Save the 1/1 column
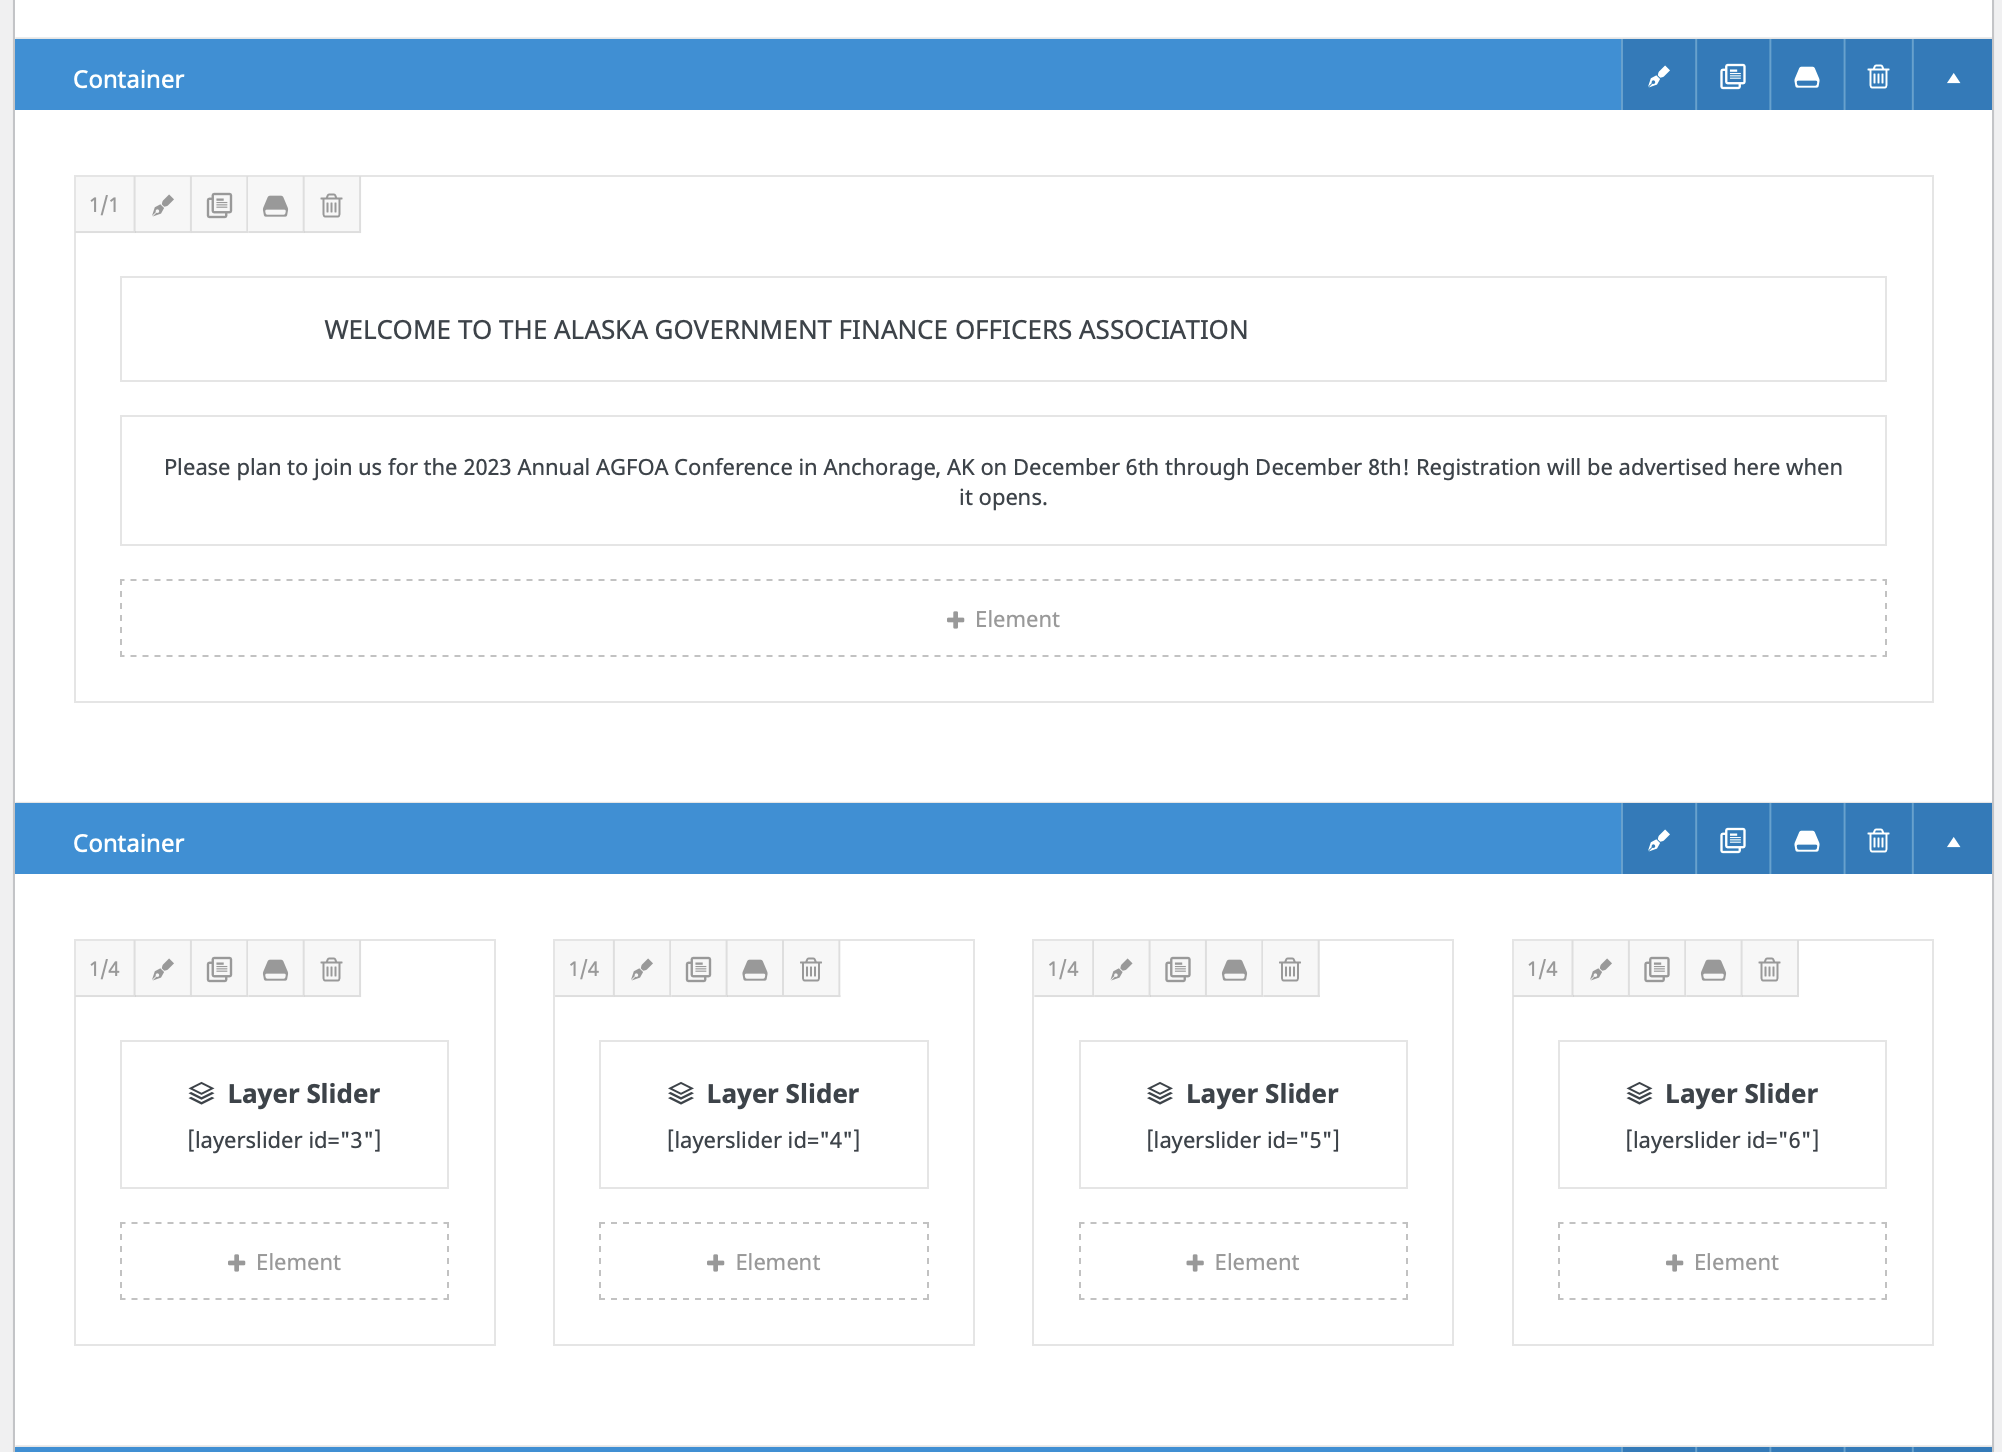The height and width of the screenshot is (1452, 2002). [275, 205]
